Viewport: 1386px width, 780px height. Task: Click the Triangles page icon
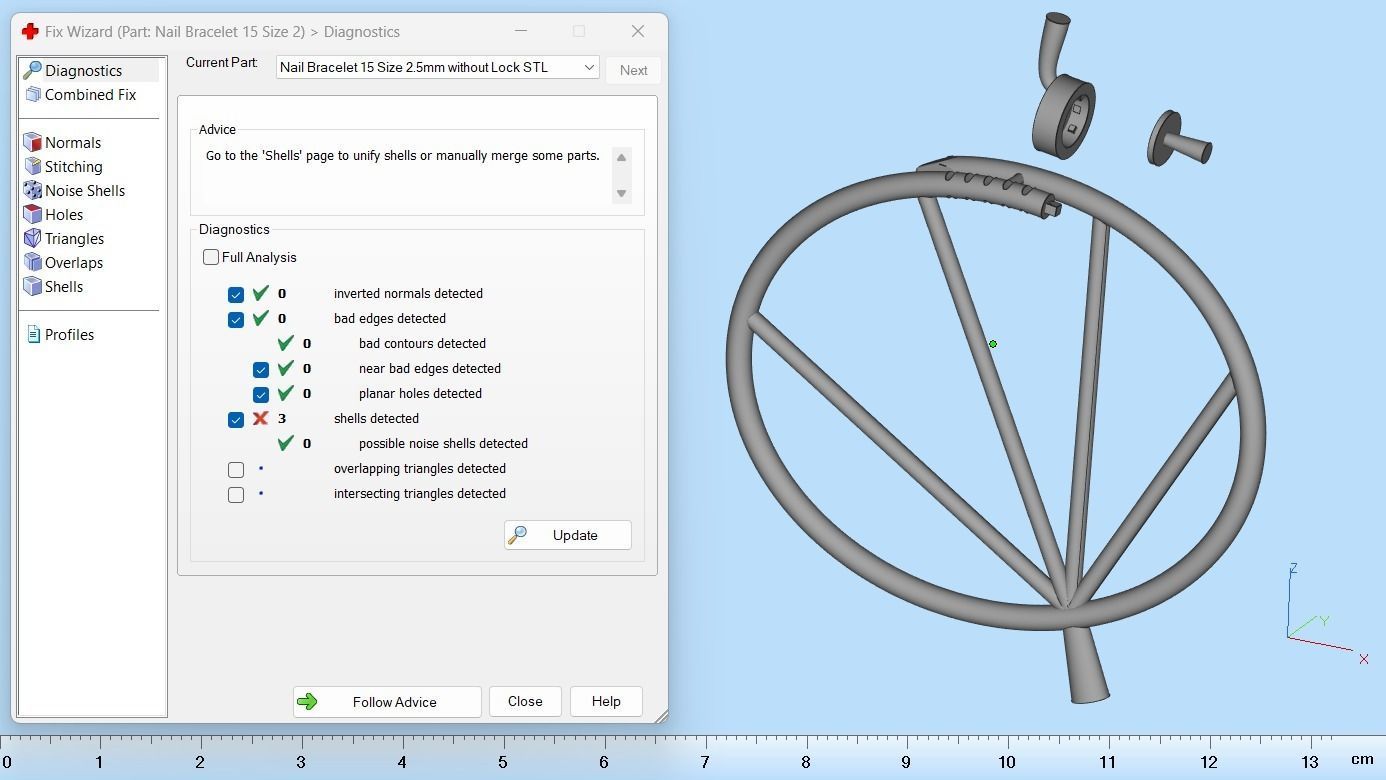pyautogui.click(x=32, y=238)
